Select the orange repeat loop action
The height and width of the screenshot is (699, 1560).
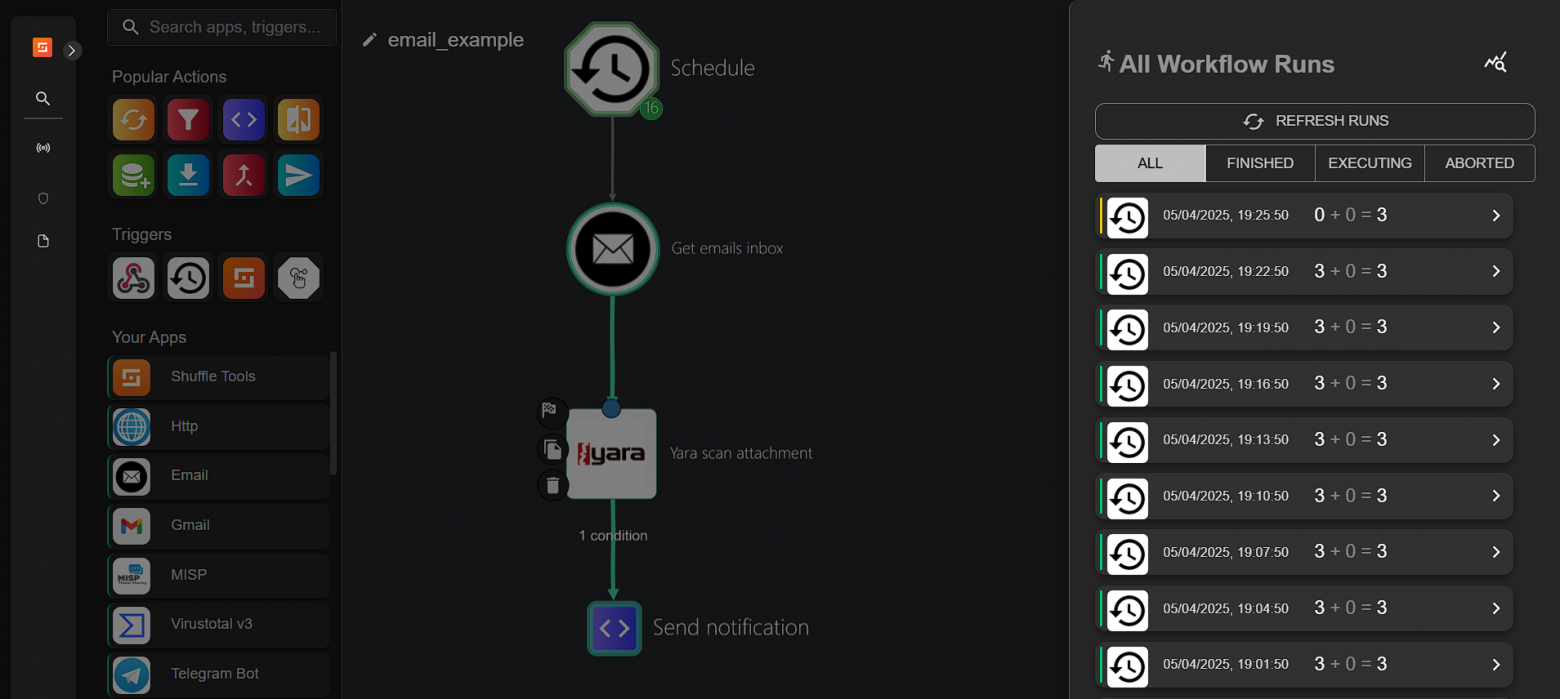133,120
